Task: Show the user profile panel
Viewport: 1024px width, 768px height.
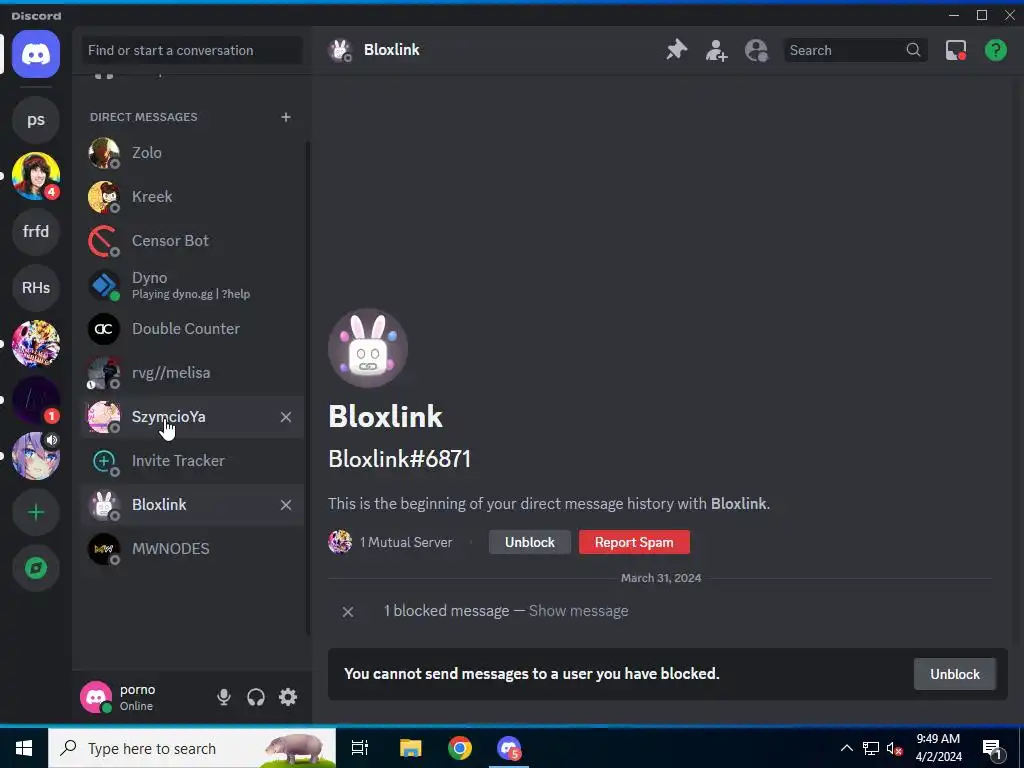Action: pos(756,50)
